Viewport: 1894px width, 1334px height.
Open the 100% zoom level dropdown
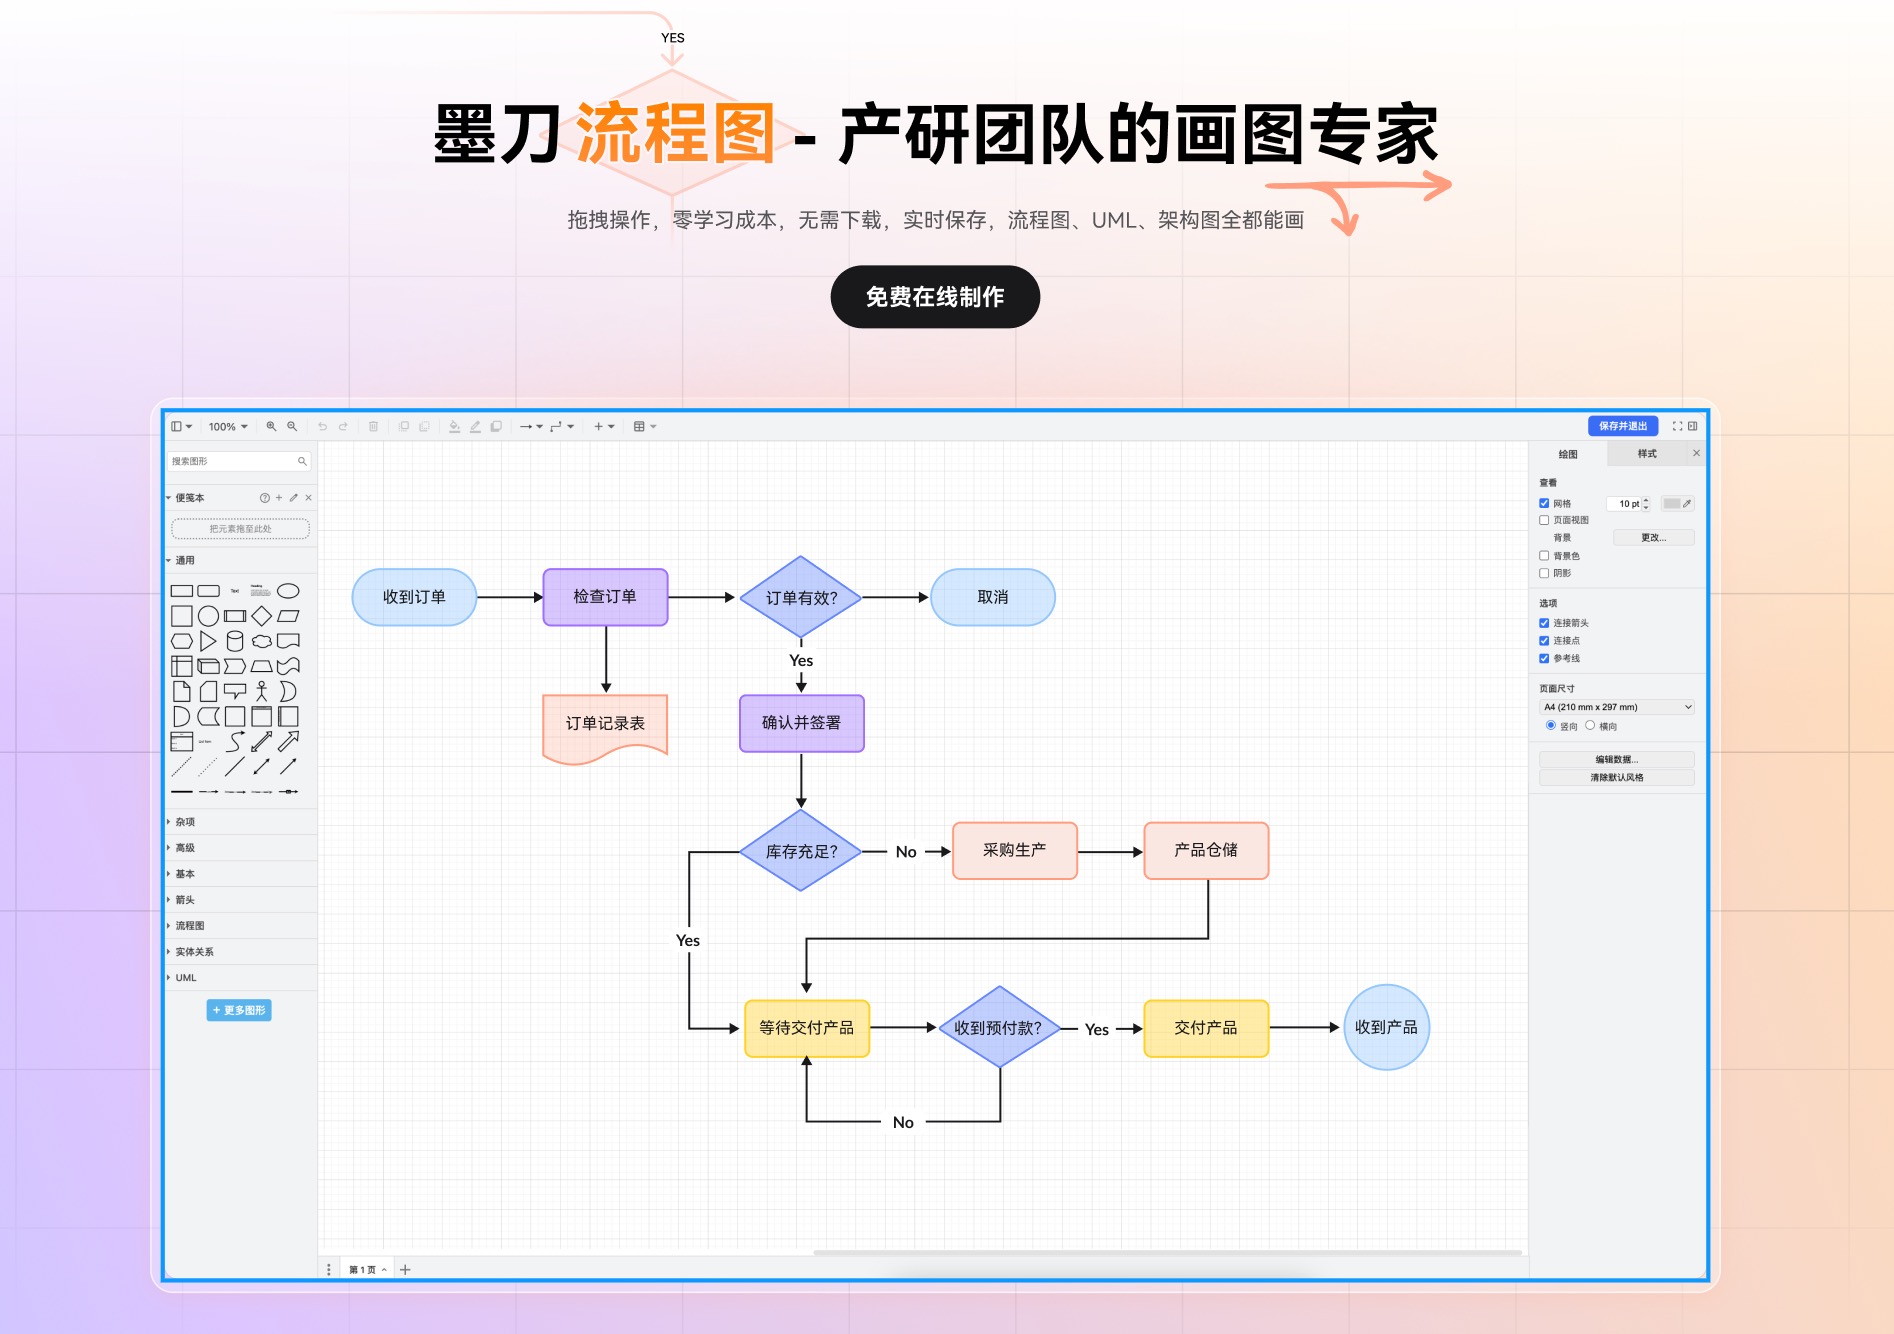click(228, 426)
